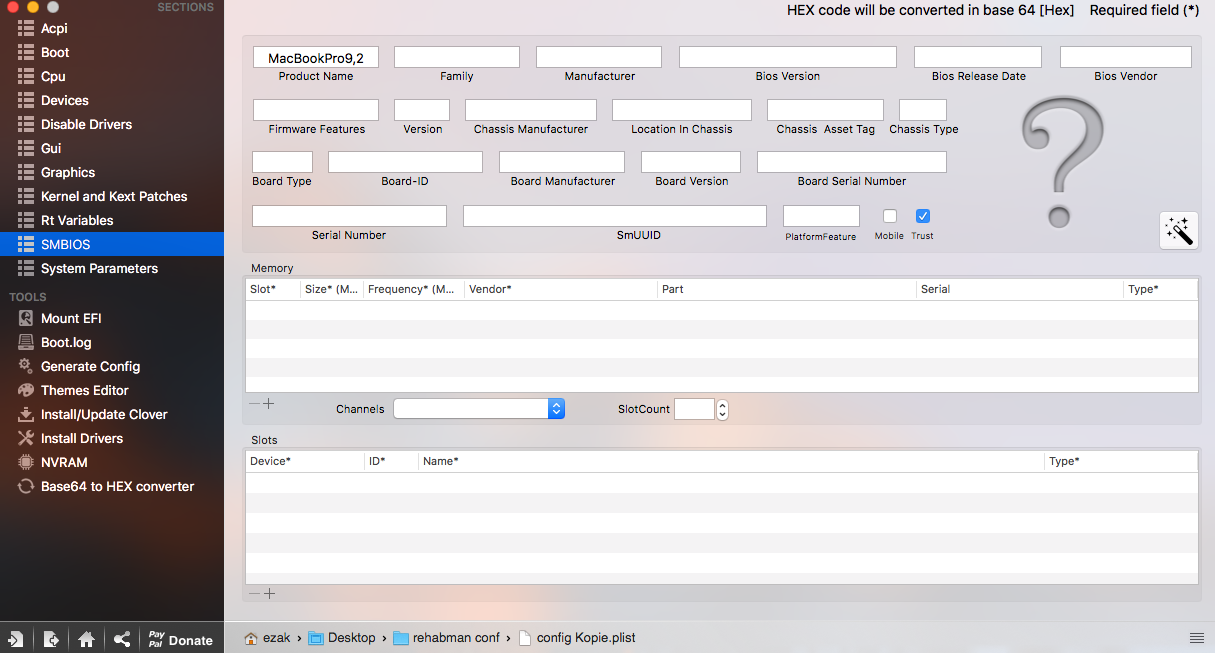Click the SlotCount input field
1215x653 pixels.
point(694,409)
